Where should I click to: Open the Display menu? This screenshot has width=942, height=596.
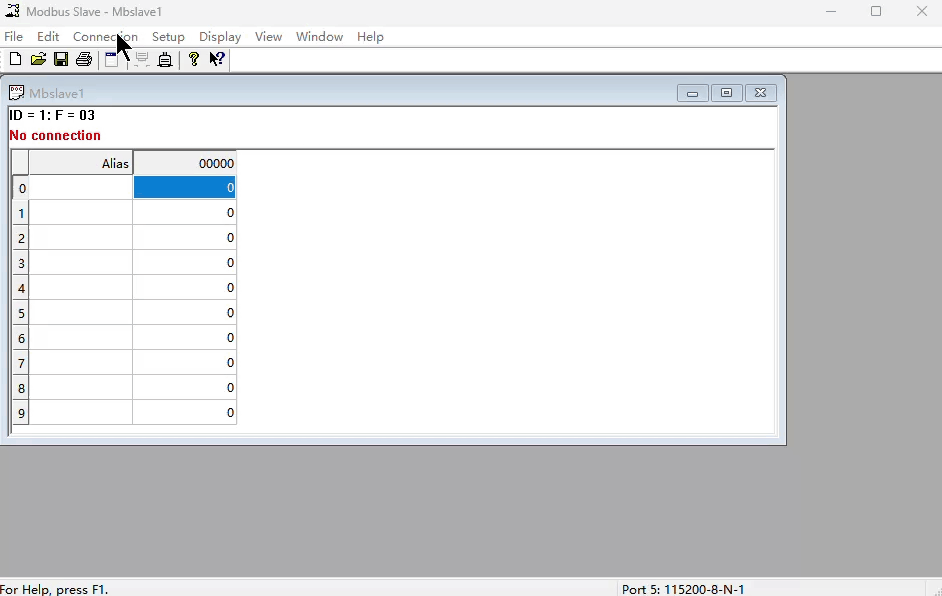pyautogui.click(x=220, y=37)
